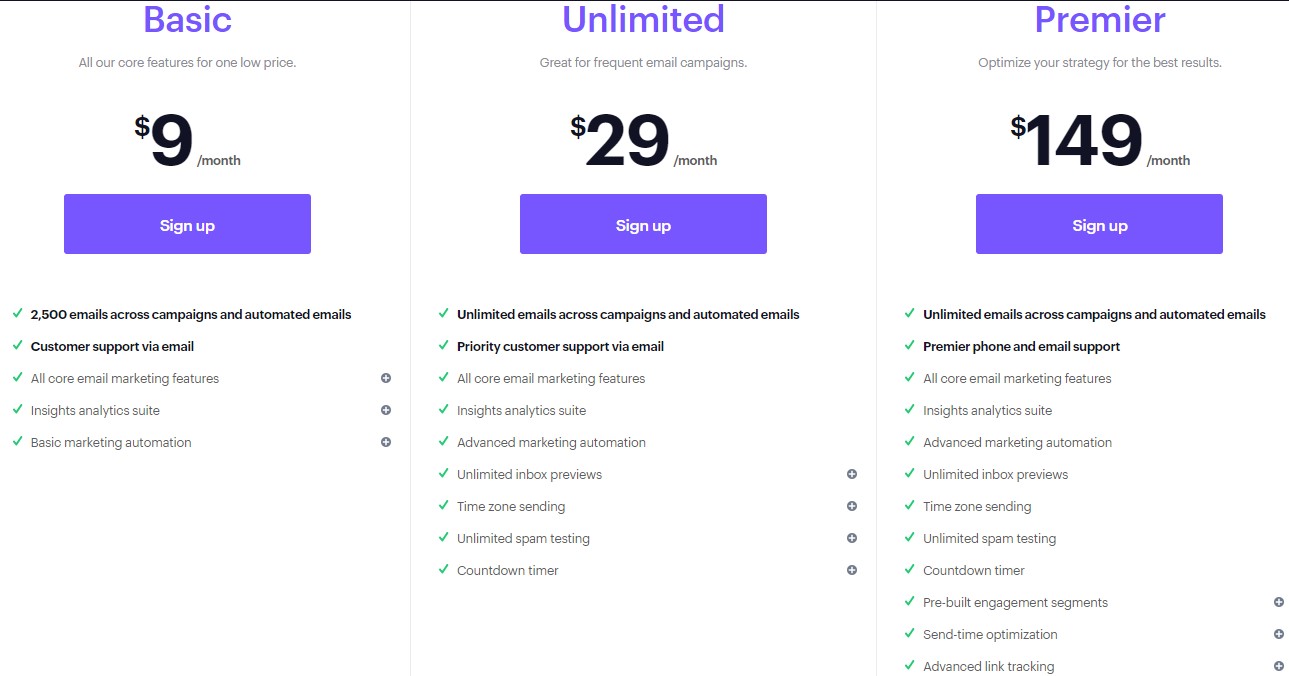The image size is (1289, 676).
Task: Click the Basic plan heading
Action: (x=187, y=19)
